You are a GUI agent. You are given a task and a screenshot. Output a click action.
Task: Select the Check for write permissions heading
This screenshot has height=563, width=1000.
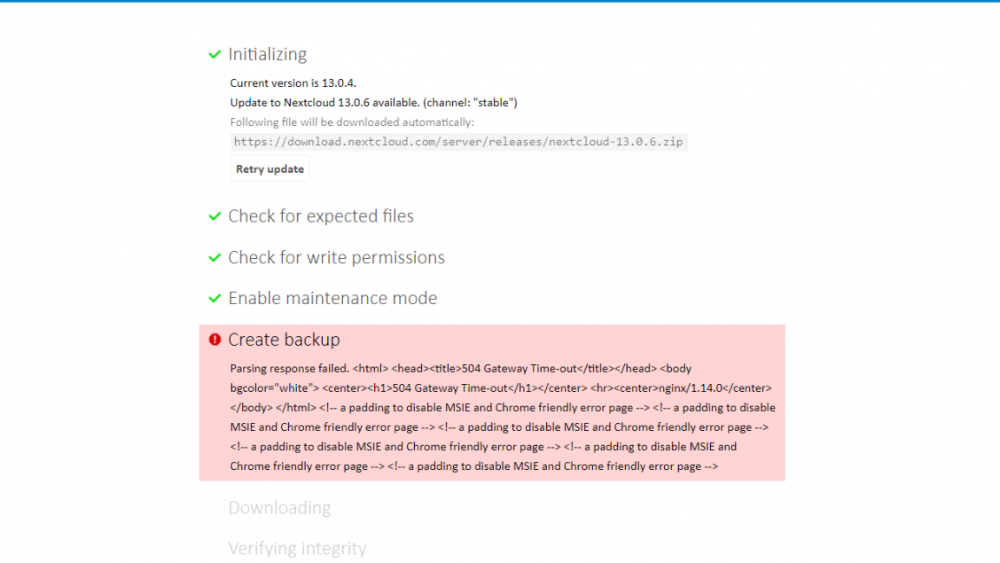336,258
